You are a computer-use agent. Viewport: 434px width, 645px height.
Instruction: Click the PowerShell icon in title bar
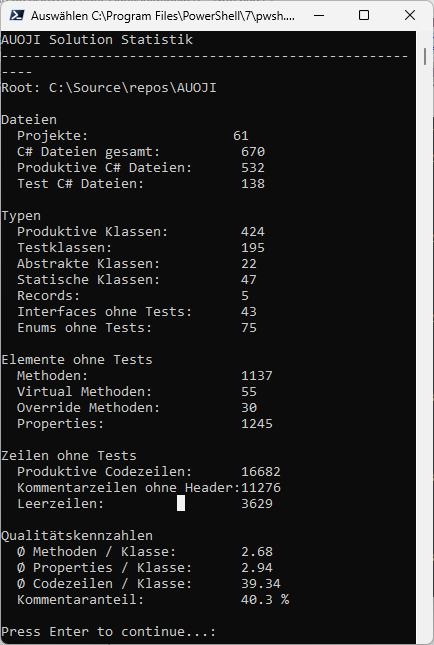16,15
